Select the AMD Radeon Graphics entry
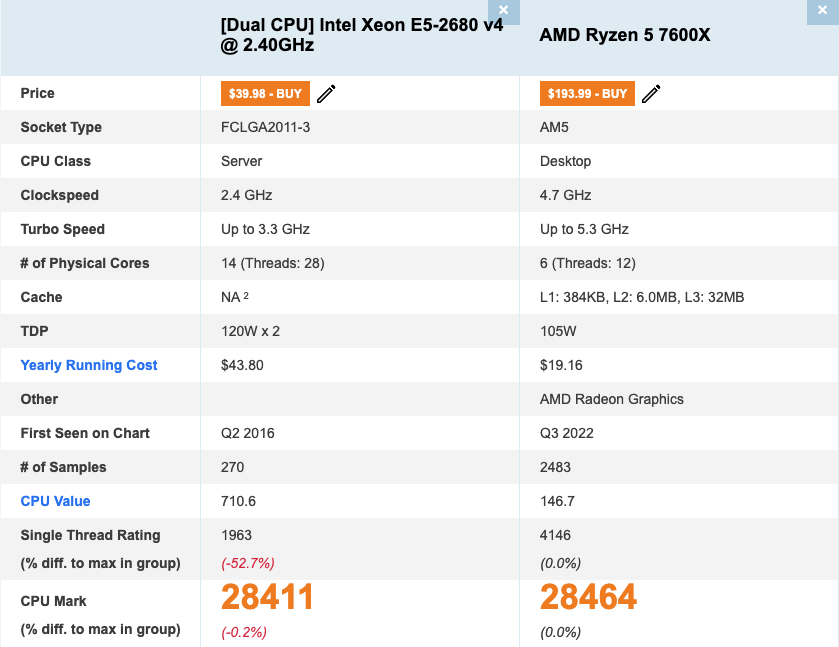Image resolution: width=839 pixels, height=647 pixels. (612, 399)
